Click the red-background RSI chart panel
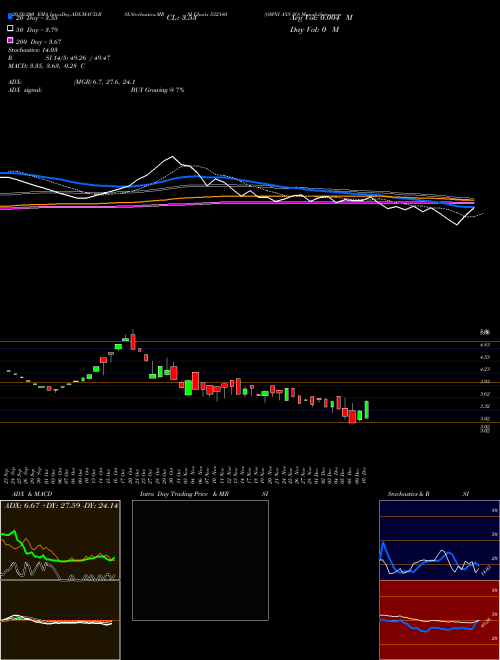 point(439,620)
